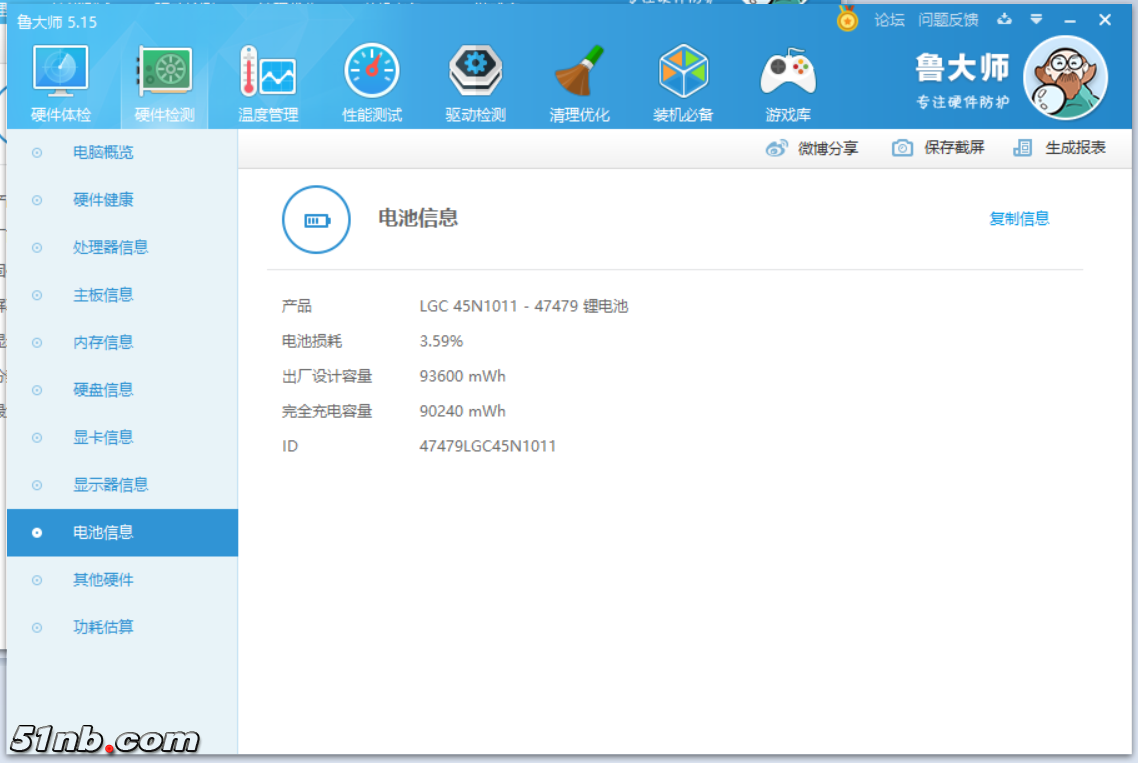Image resolution: width=1138 pixels, height=763 pixels.
Task: Go to 显卡信息 in the sidebar
Action: (103, 437)
